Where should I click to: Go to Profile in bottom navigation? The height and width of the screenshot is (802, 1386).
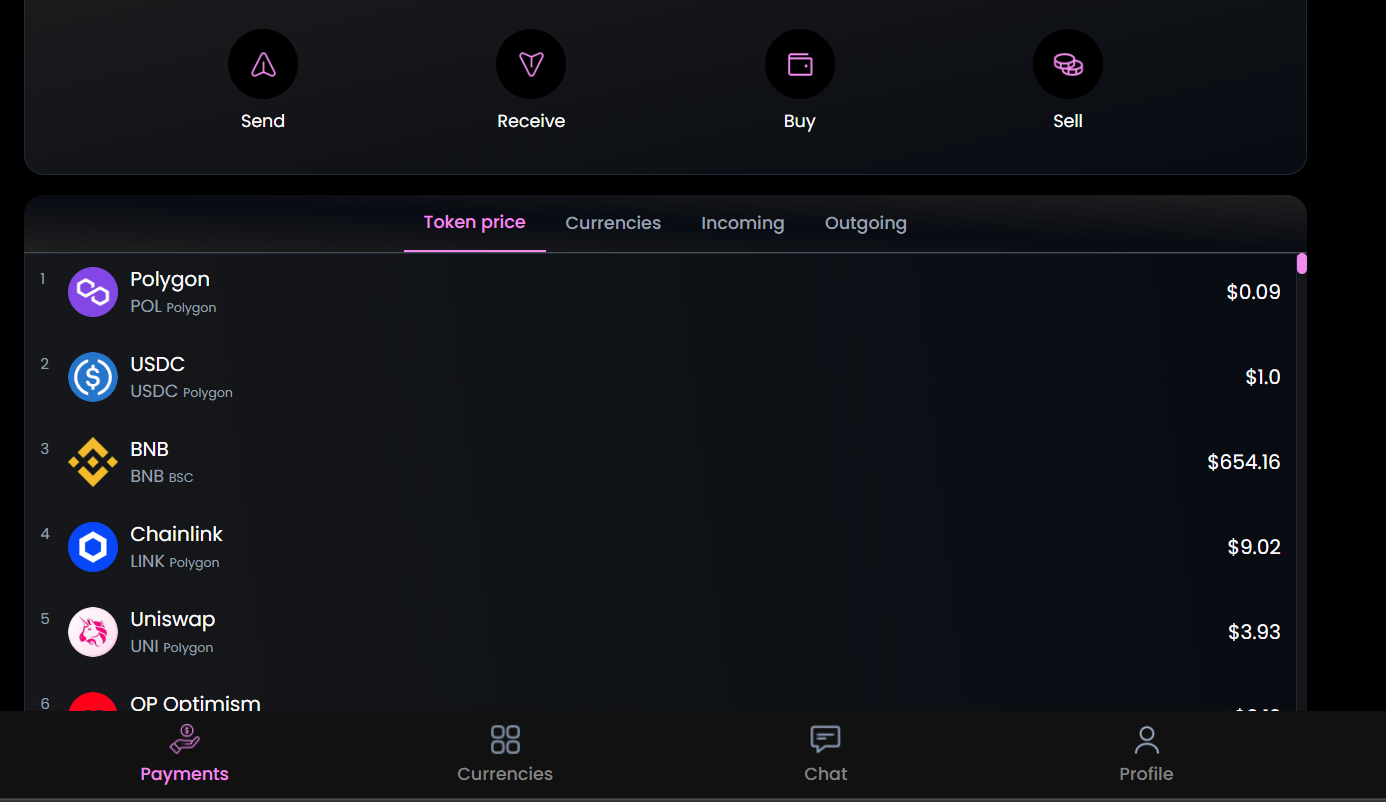tap(1146, 754)
